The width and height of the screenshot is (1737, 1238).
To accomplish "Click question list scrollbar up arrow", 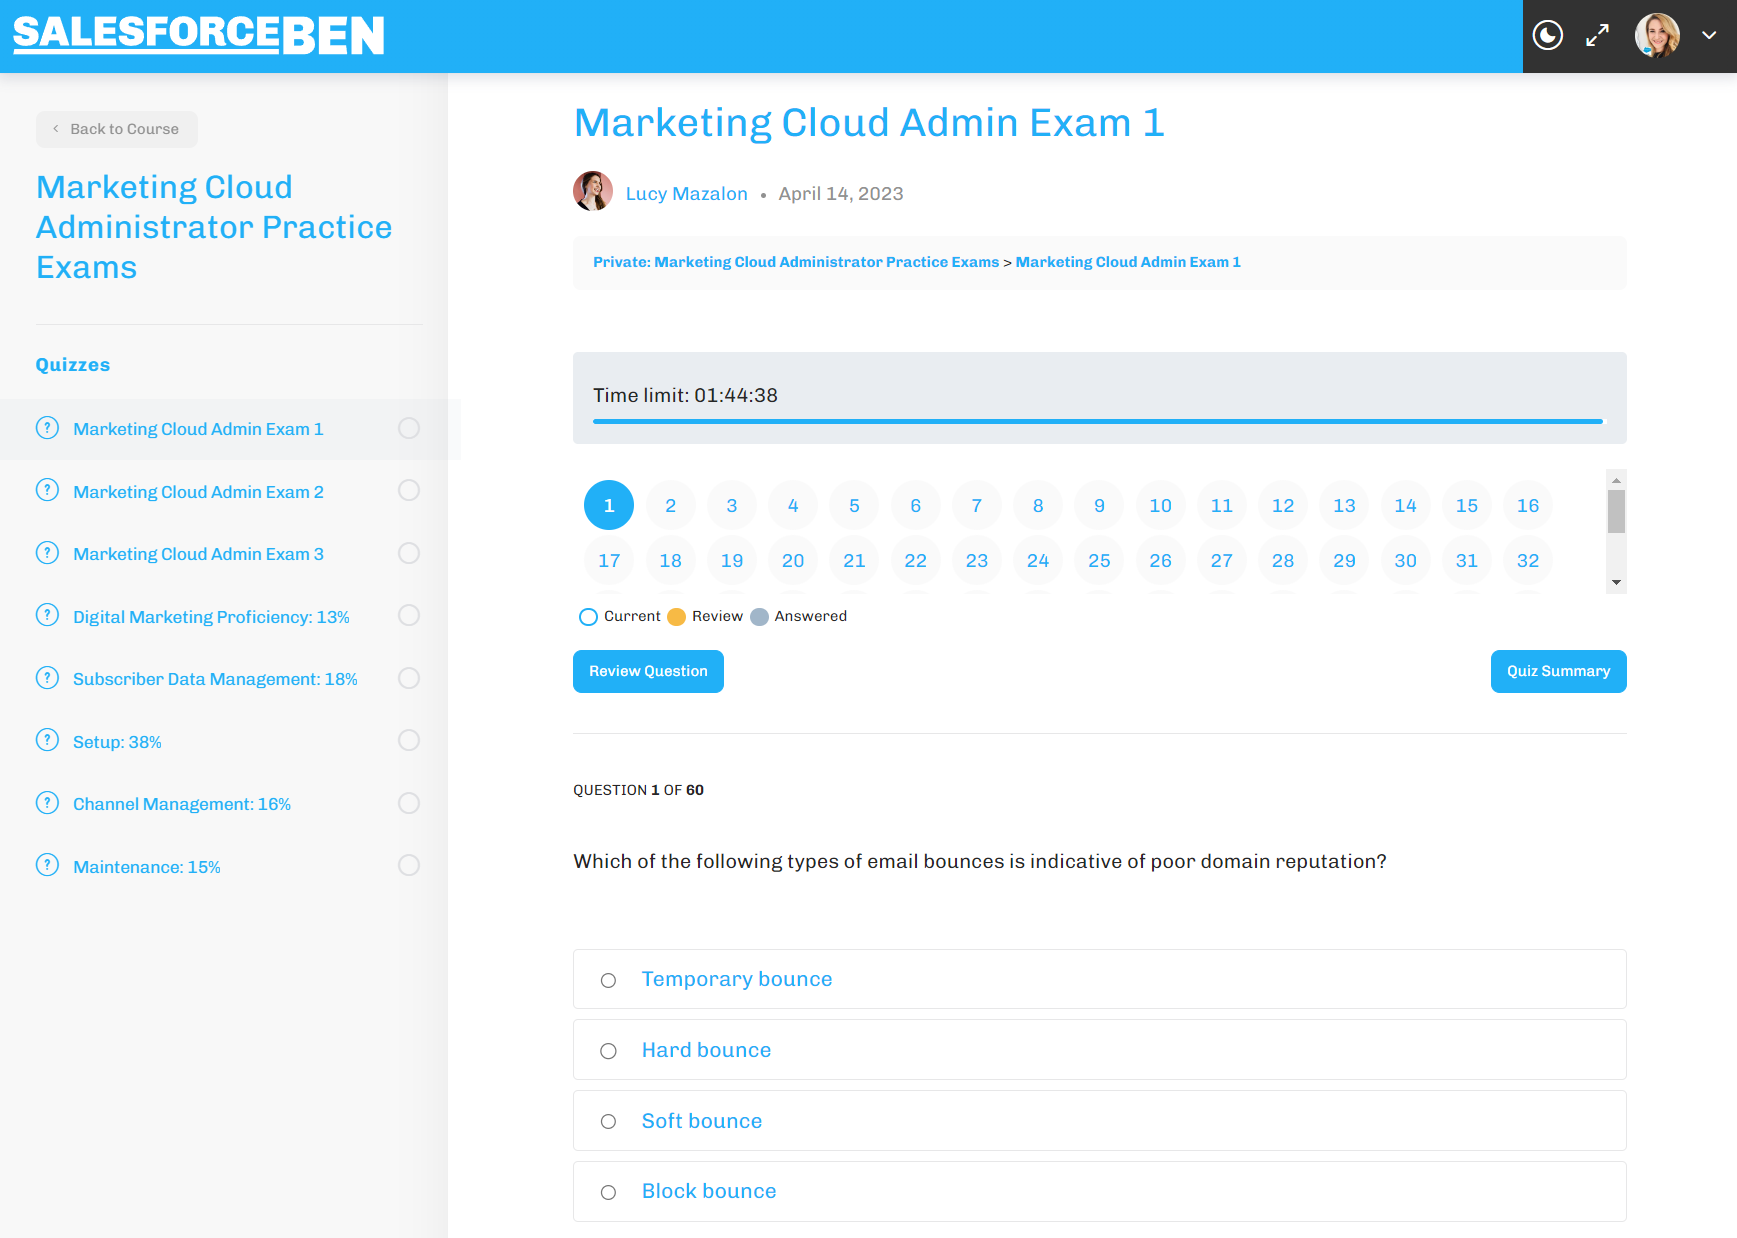I will pyautogui.click(x=1616, y=480).
